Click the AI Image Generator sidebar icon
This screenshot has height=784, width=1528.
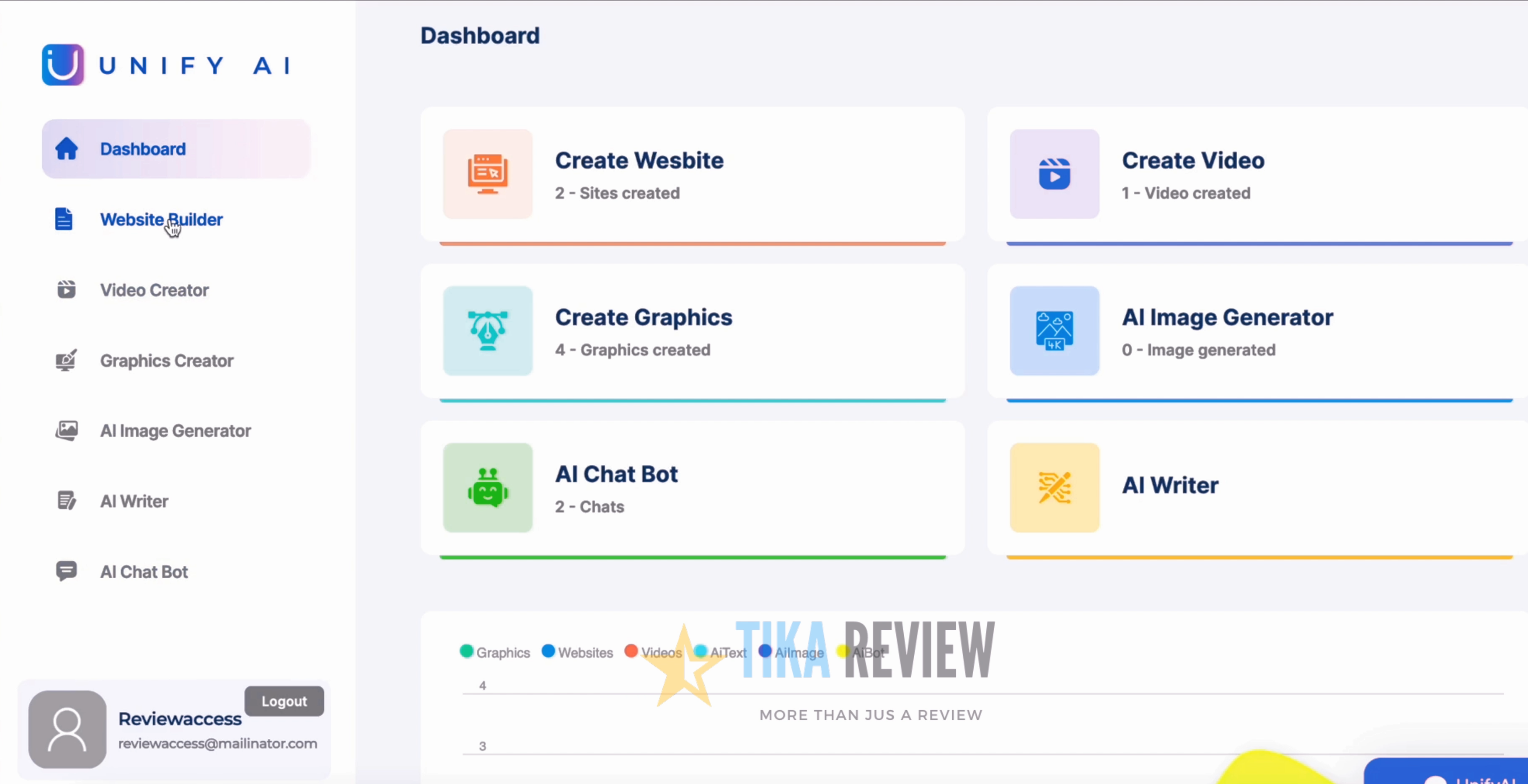coord(65,430)
